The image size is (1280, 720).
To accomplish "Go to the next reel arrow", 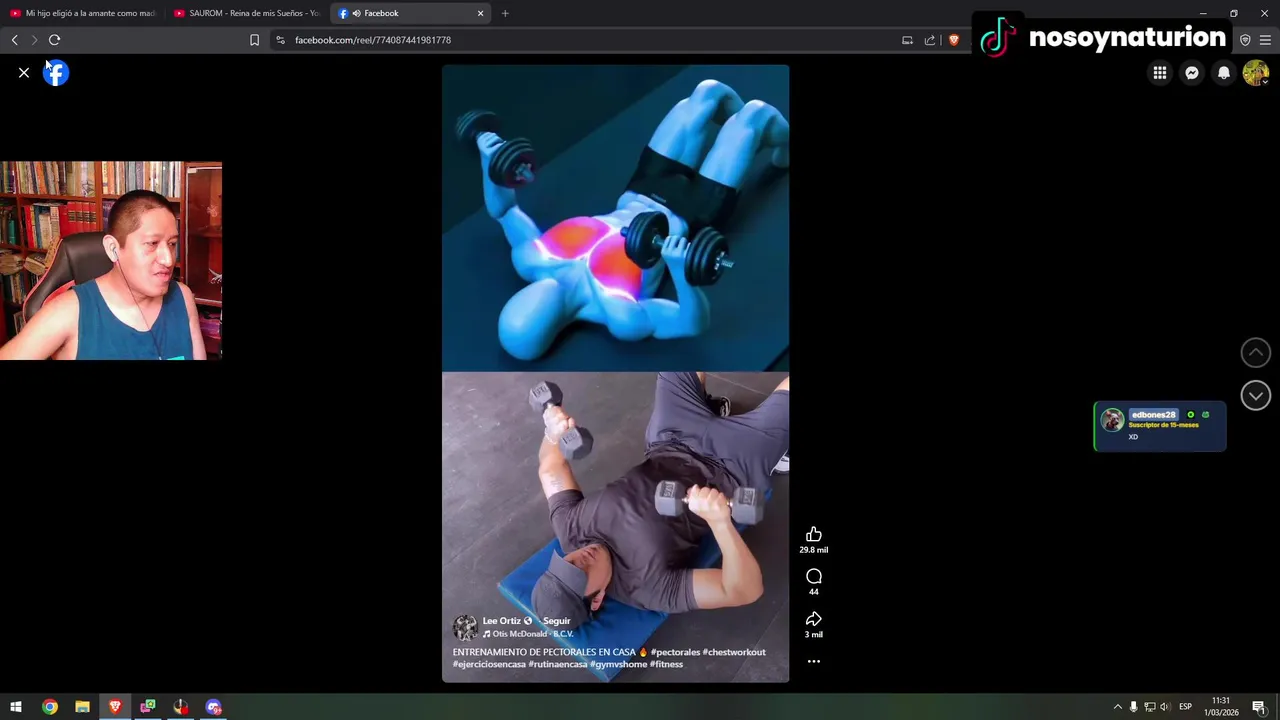I will tap(1256, 395).
